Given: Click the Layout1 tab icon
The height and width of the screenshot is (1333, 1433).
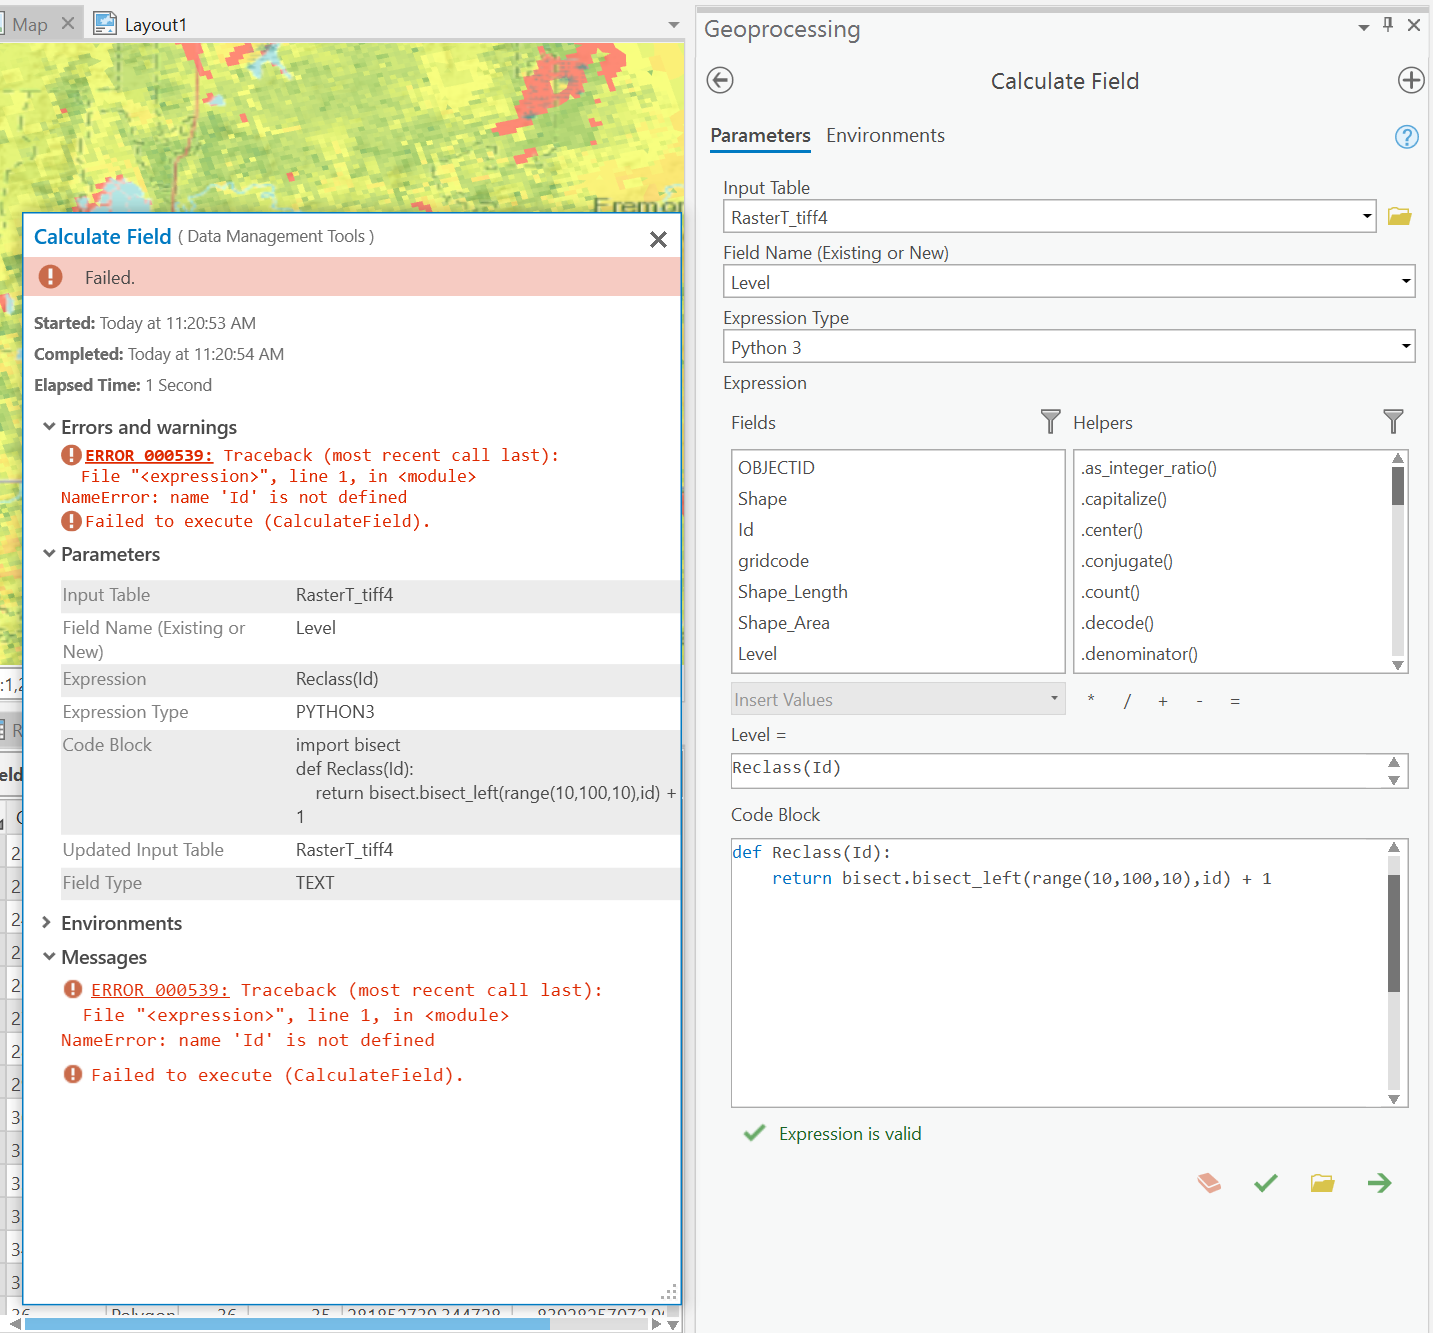Looking at the screenshot, I should point(105,23).
